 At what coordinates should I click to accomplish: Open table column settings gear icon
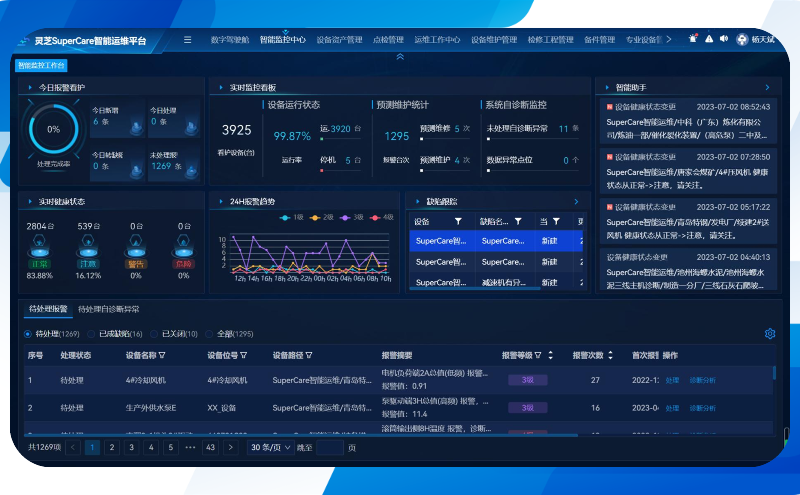tap(770, 334)
